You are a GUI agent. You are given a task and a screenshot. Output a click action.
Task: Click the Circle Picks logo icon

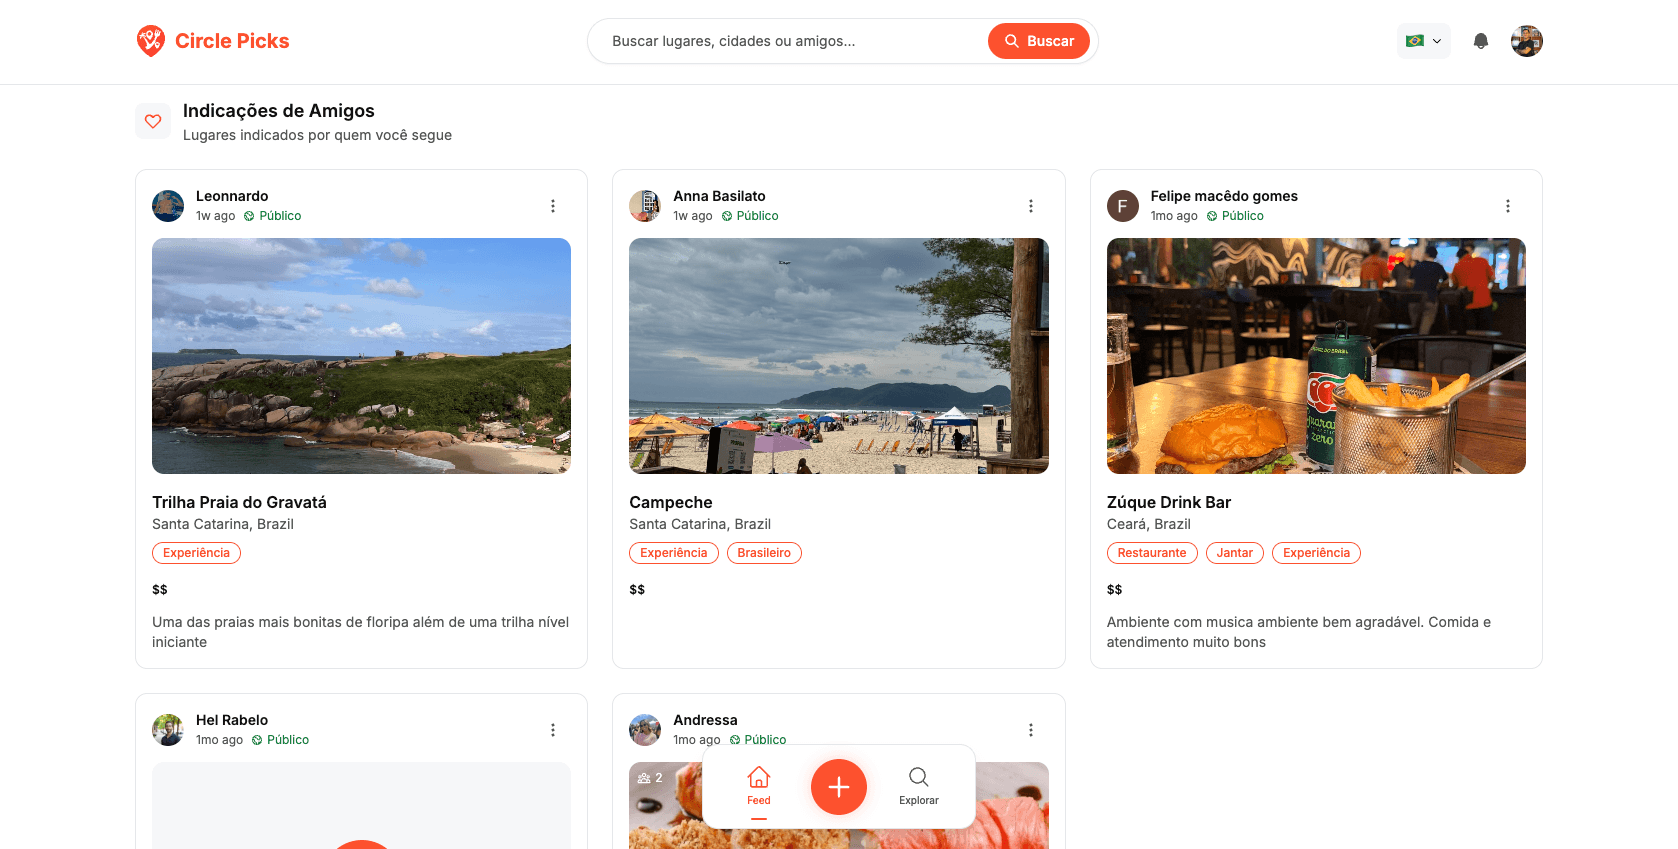[x=151, y=41]
